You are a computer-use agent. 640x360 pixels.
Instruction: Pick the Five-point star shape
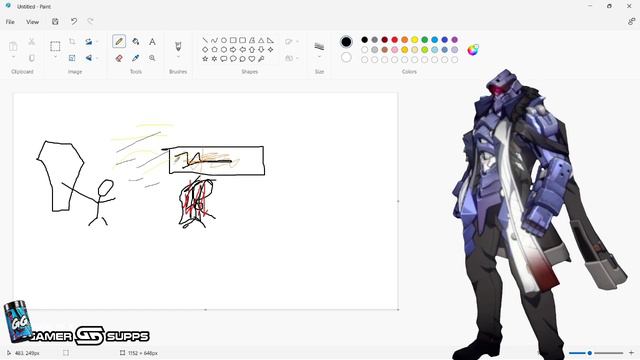coord(205,59)
